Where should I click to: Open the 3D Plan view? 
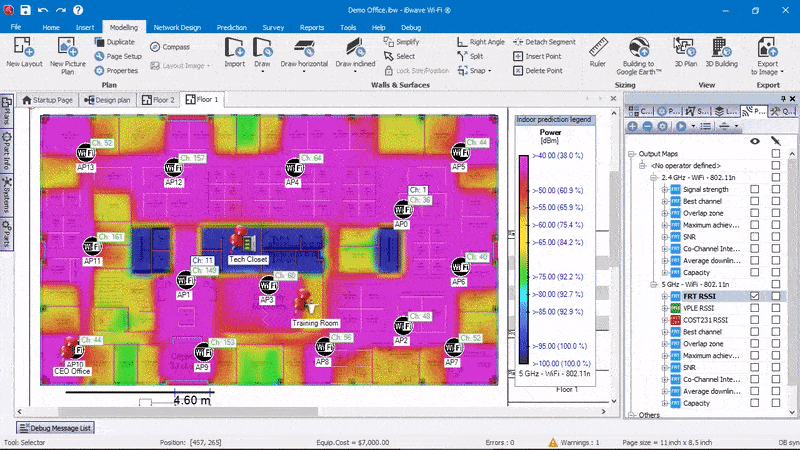tap(685, 52)
